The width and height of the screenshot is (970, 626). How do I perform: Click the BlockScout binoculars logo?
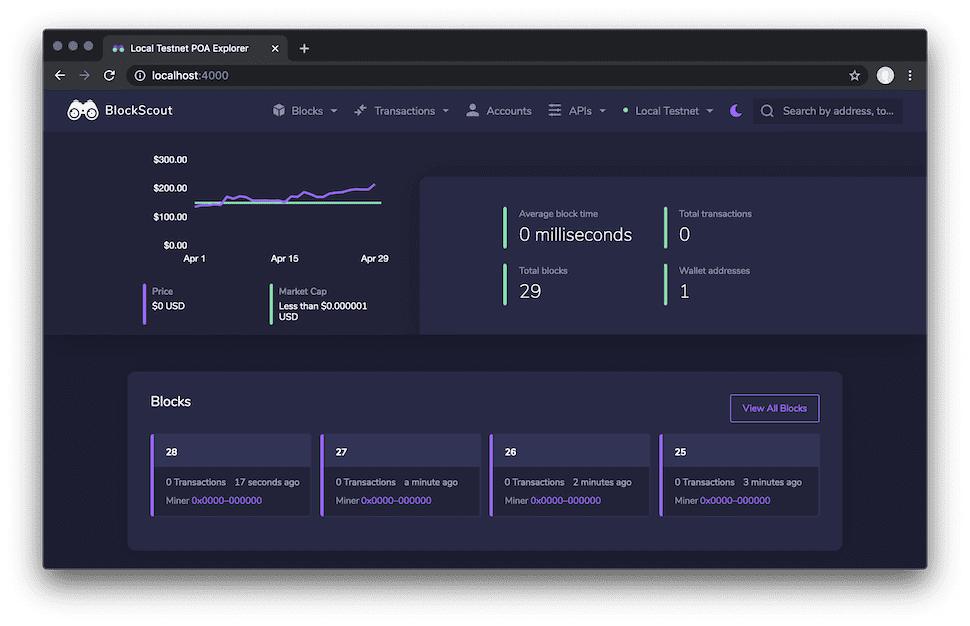coord(82,111)
